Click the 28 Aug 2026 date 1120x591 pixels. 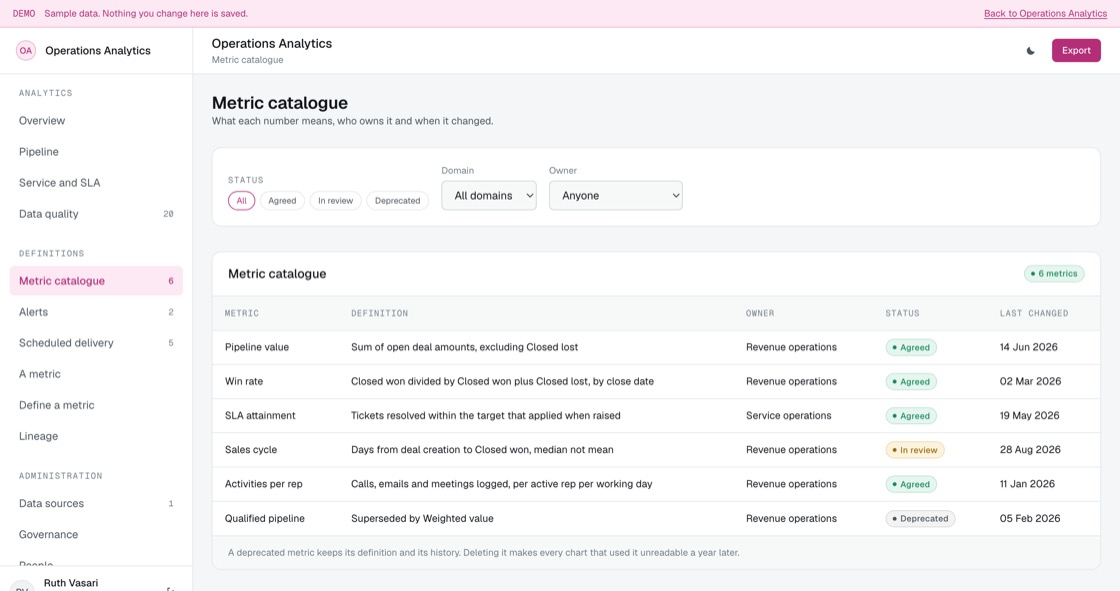point(1030,450)
